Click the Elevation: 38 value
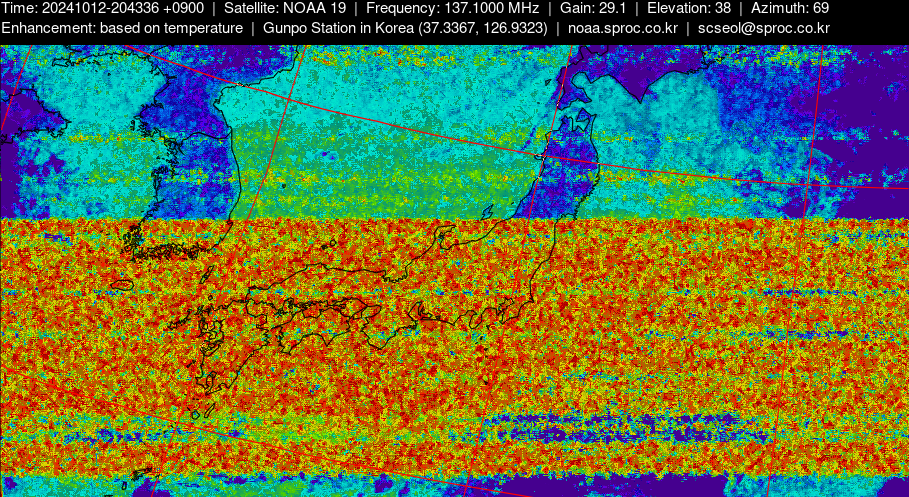The width and height of the screenshot is (909, 497). pyautogui.click(x=689, y=8)
